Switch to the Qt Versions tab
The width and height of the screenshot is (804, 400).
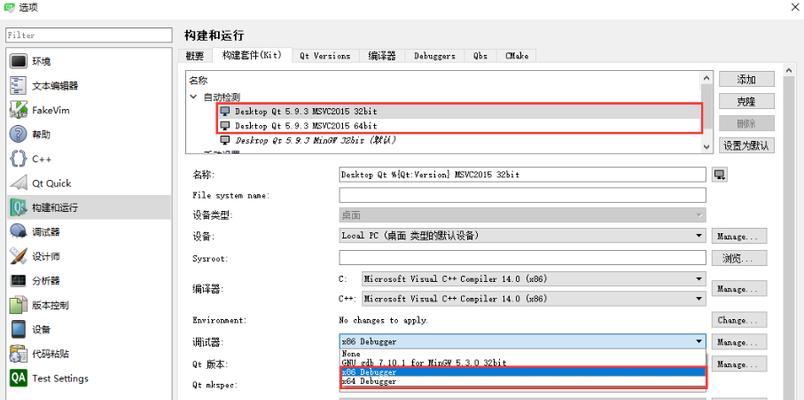(x=325, y=56)
